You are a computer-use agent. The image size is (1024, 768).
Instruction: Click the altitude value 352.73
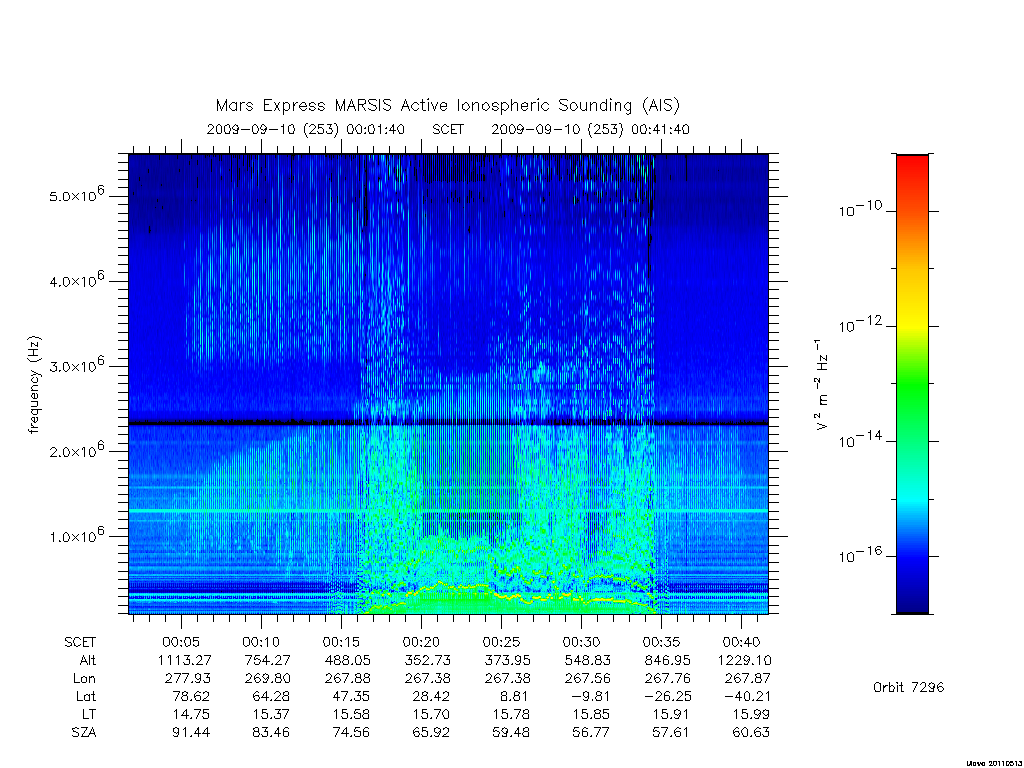tap(428, 660)
